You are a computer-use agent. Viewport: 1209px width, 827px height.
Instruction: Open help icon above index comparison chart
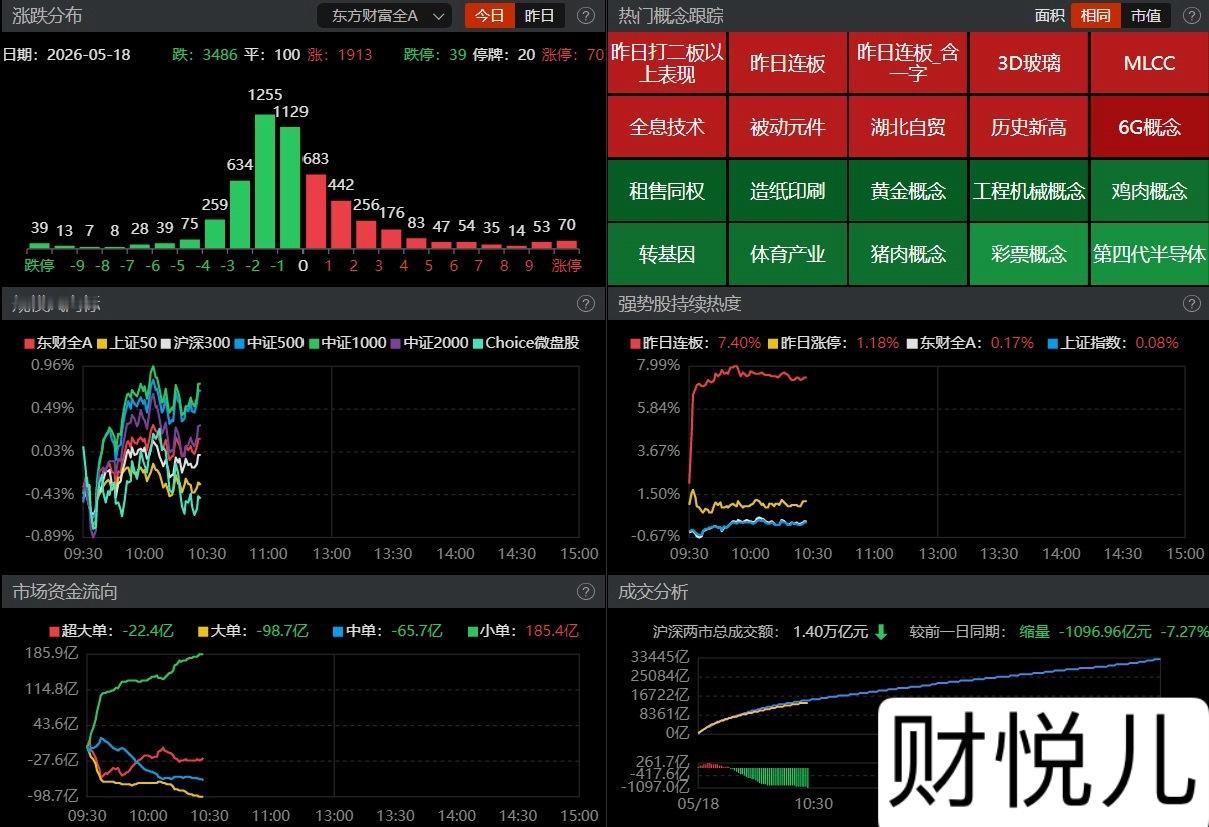(x=586, y=303)
